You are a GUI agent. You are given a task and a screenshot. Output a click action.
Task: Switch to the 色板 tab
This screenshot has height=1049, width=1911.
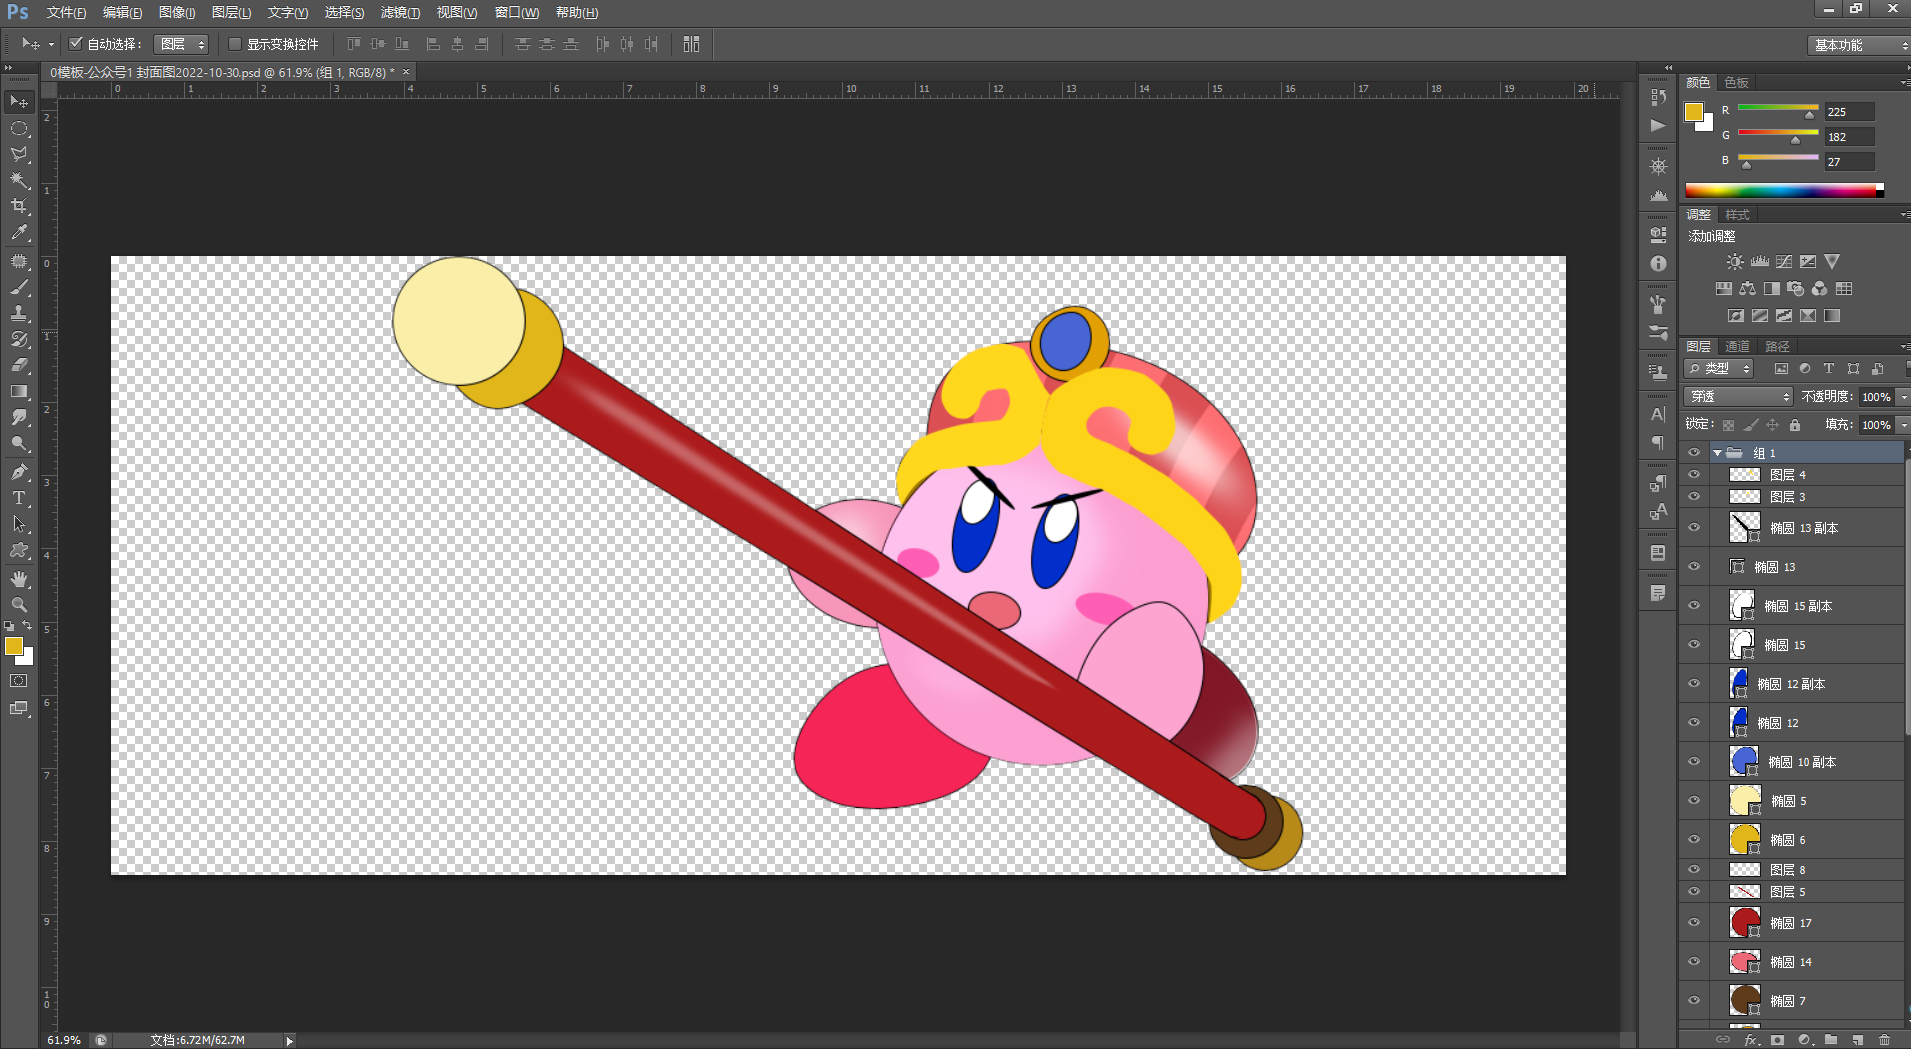coord(1736,82)
